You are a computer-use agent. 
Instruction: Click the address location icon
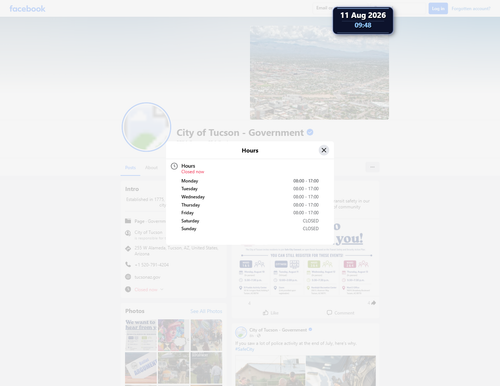[128, 249]
